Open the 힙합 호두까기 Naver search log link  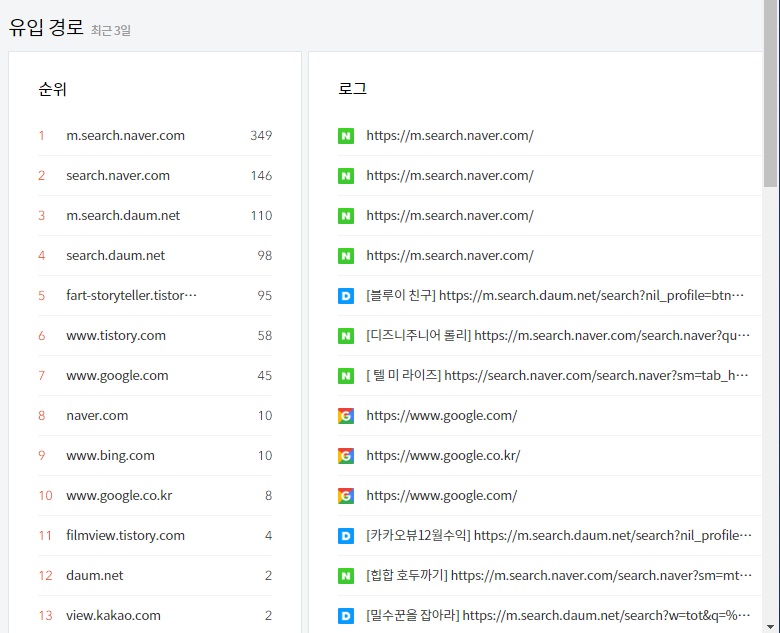559,576
